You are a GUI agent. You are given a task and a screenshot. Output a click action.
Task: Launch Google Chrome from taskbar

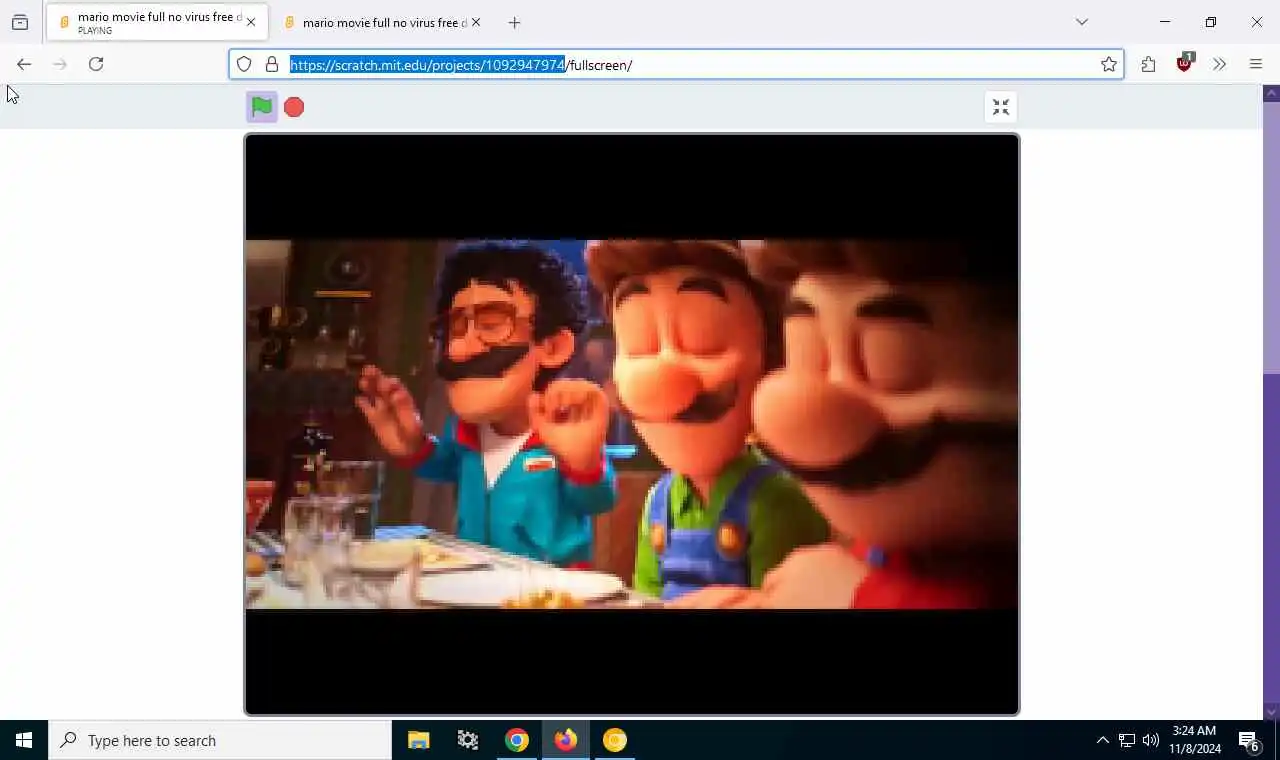pyautogui.click(x=517, y=740)
